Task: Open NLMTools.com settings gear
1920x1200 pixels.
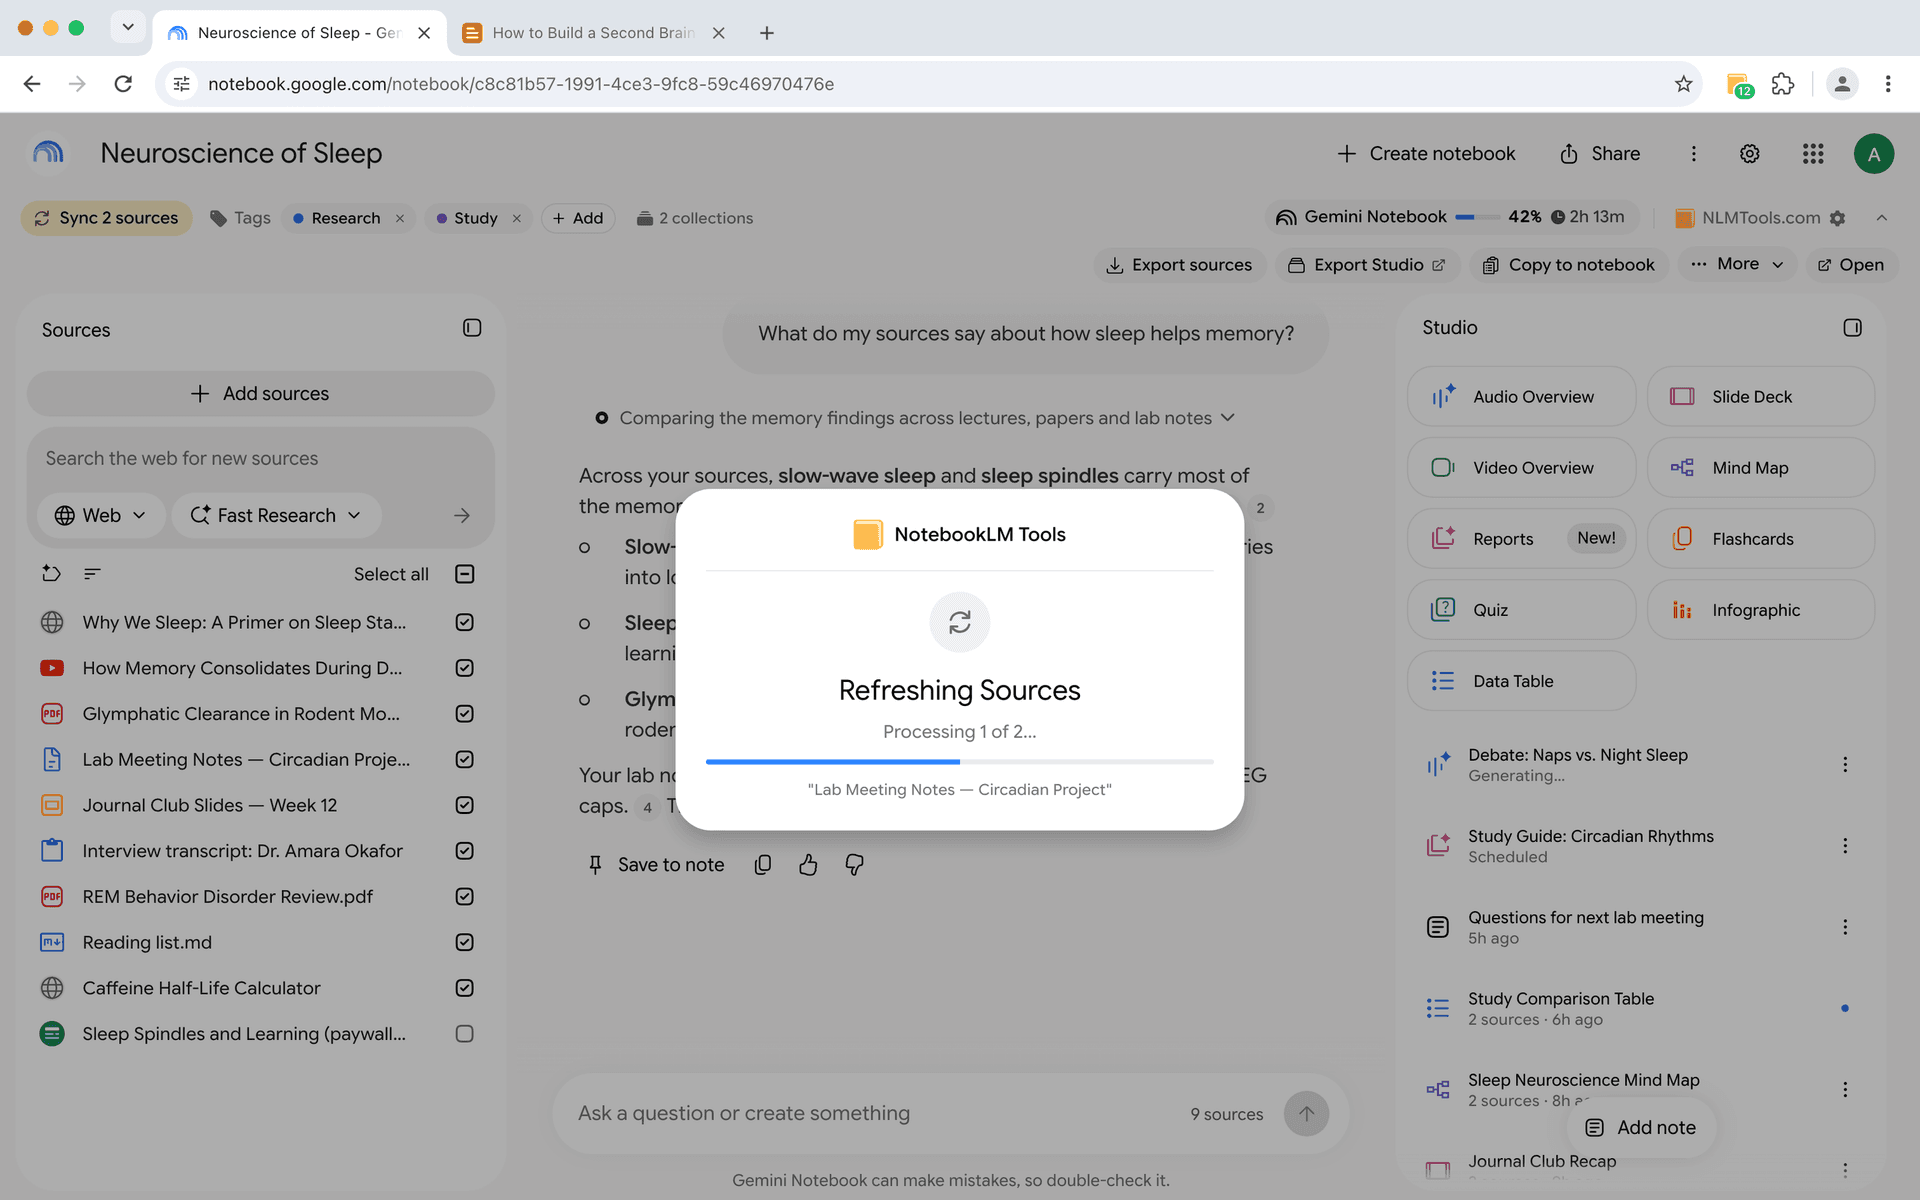Action: (1837, 218)
